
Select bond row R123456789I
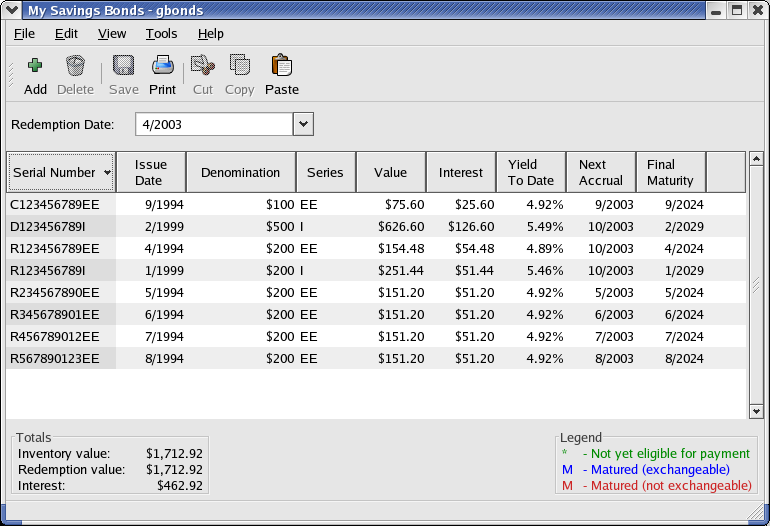pyautogui.click(x=376, y=271)
